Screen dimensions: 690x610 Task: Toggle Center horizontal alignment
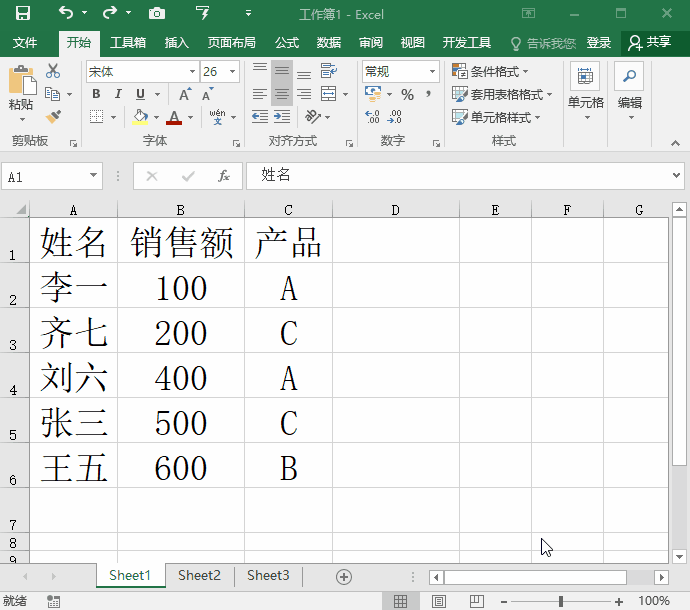tap(282, 94)
